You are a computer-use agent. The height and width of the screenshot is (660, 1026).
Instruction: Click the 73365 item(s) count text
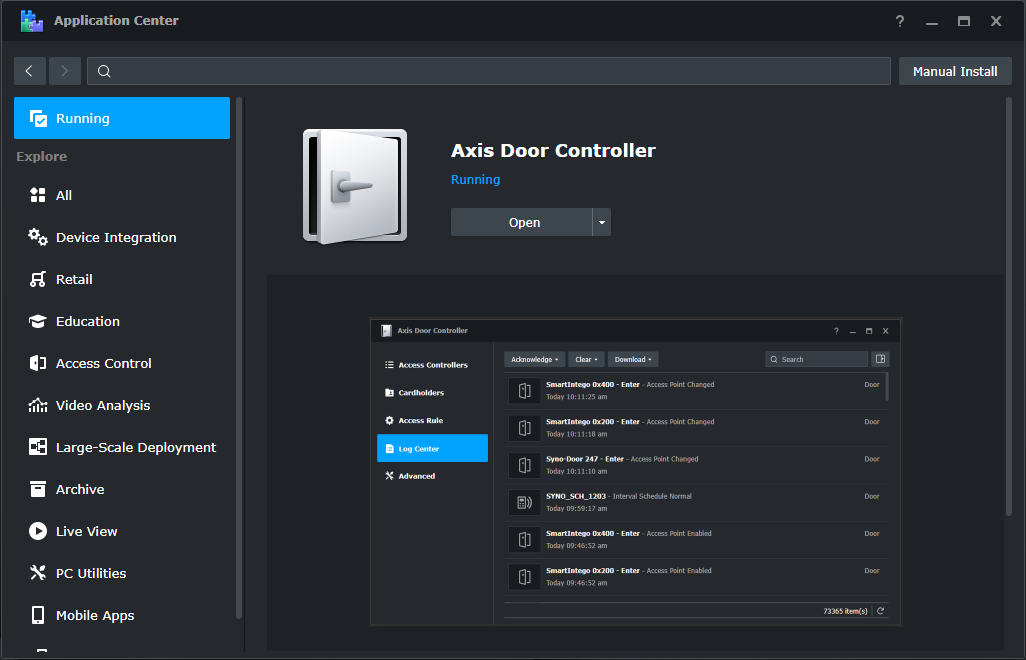click(845, 611)
